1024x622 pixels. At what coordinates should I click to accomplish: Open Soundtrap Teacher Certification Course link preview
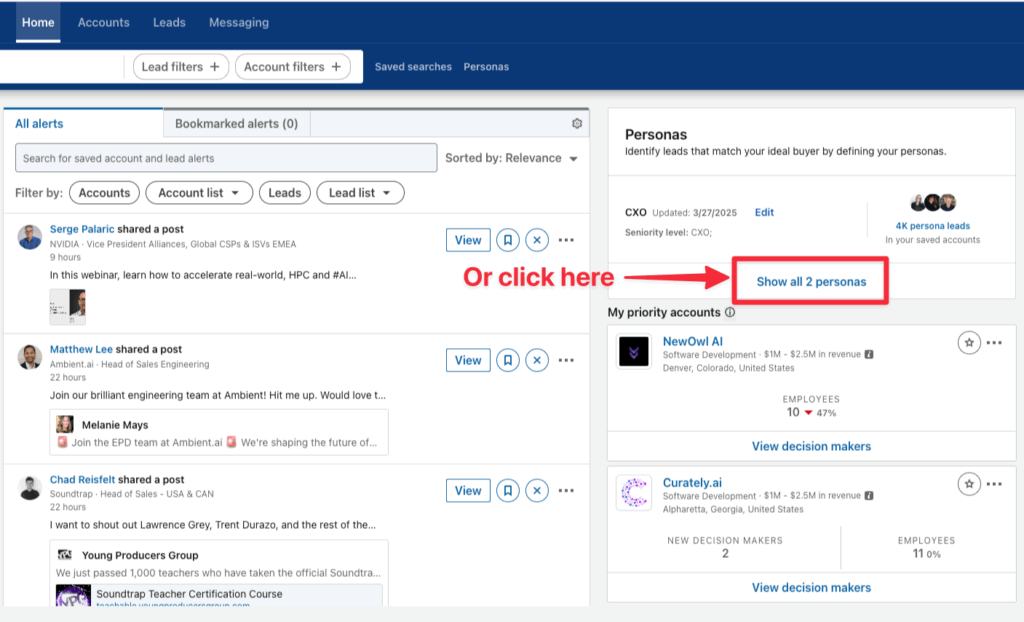tap(219, 595)
